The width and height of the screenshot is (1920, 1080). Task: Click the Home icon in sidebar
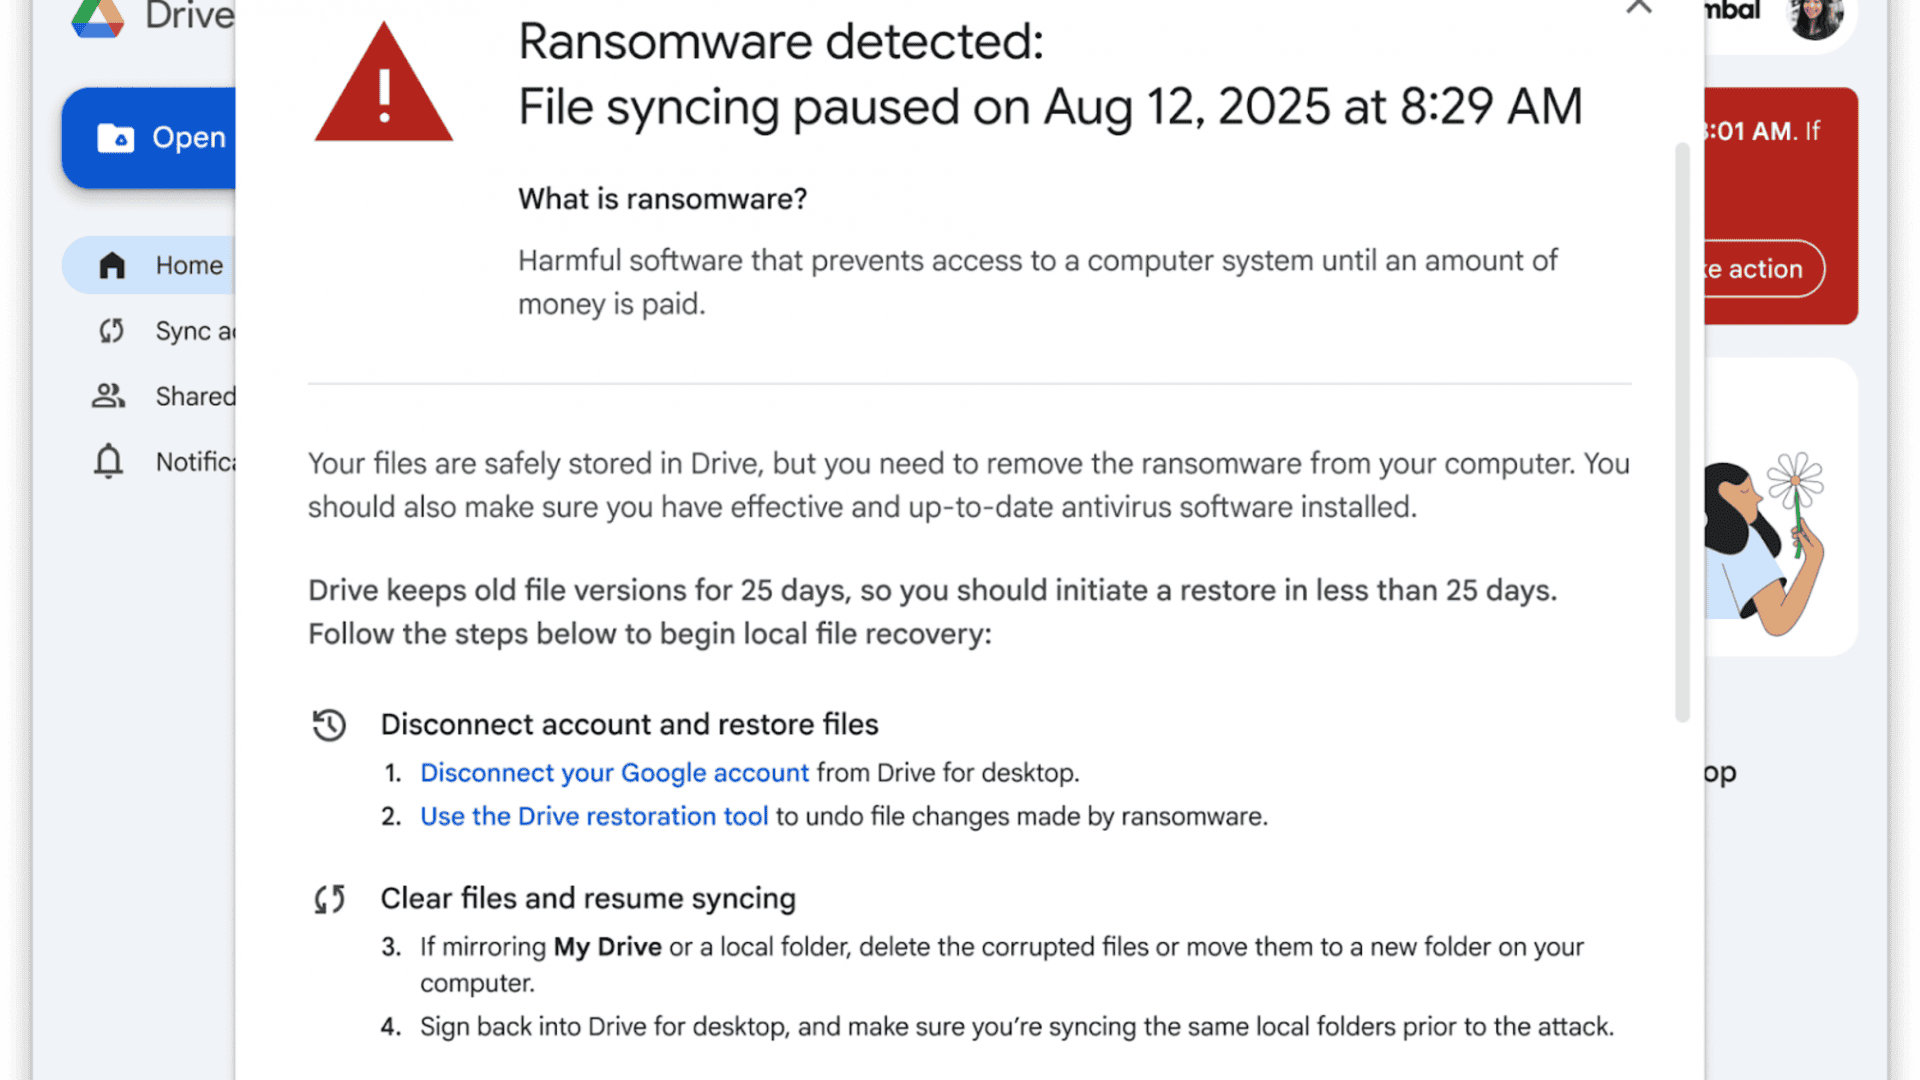point(112,265)
